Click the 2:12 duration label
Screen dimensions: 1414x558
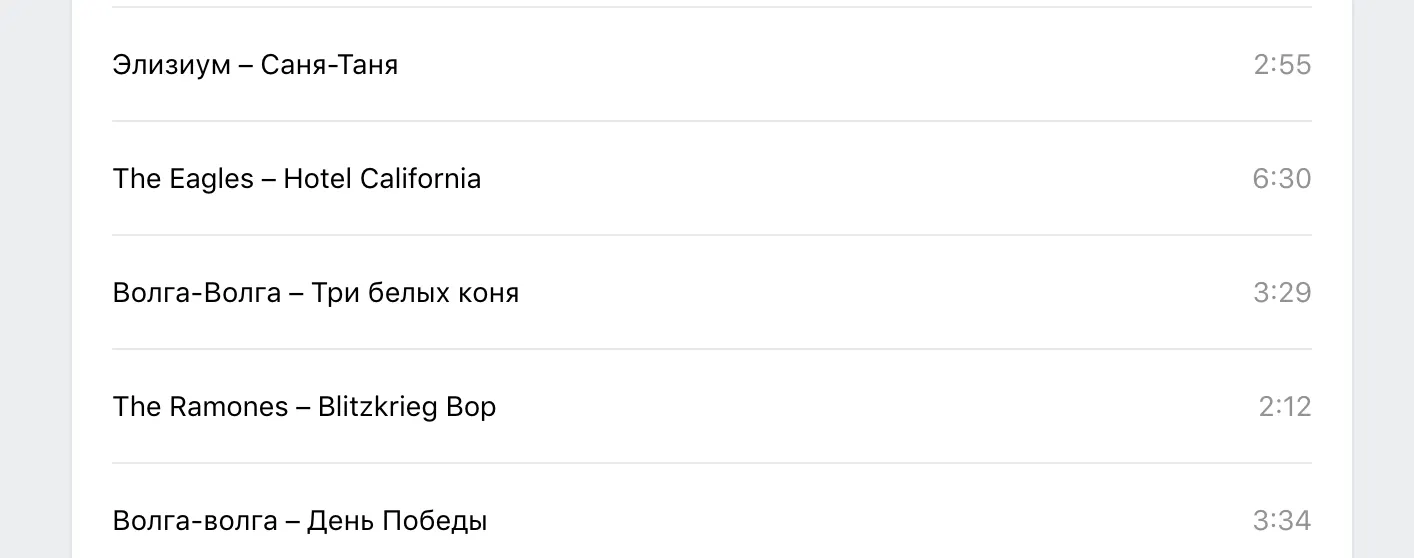tap(1284, 407)
